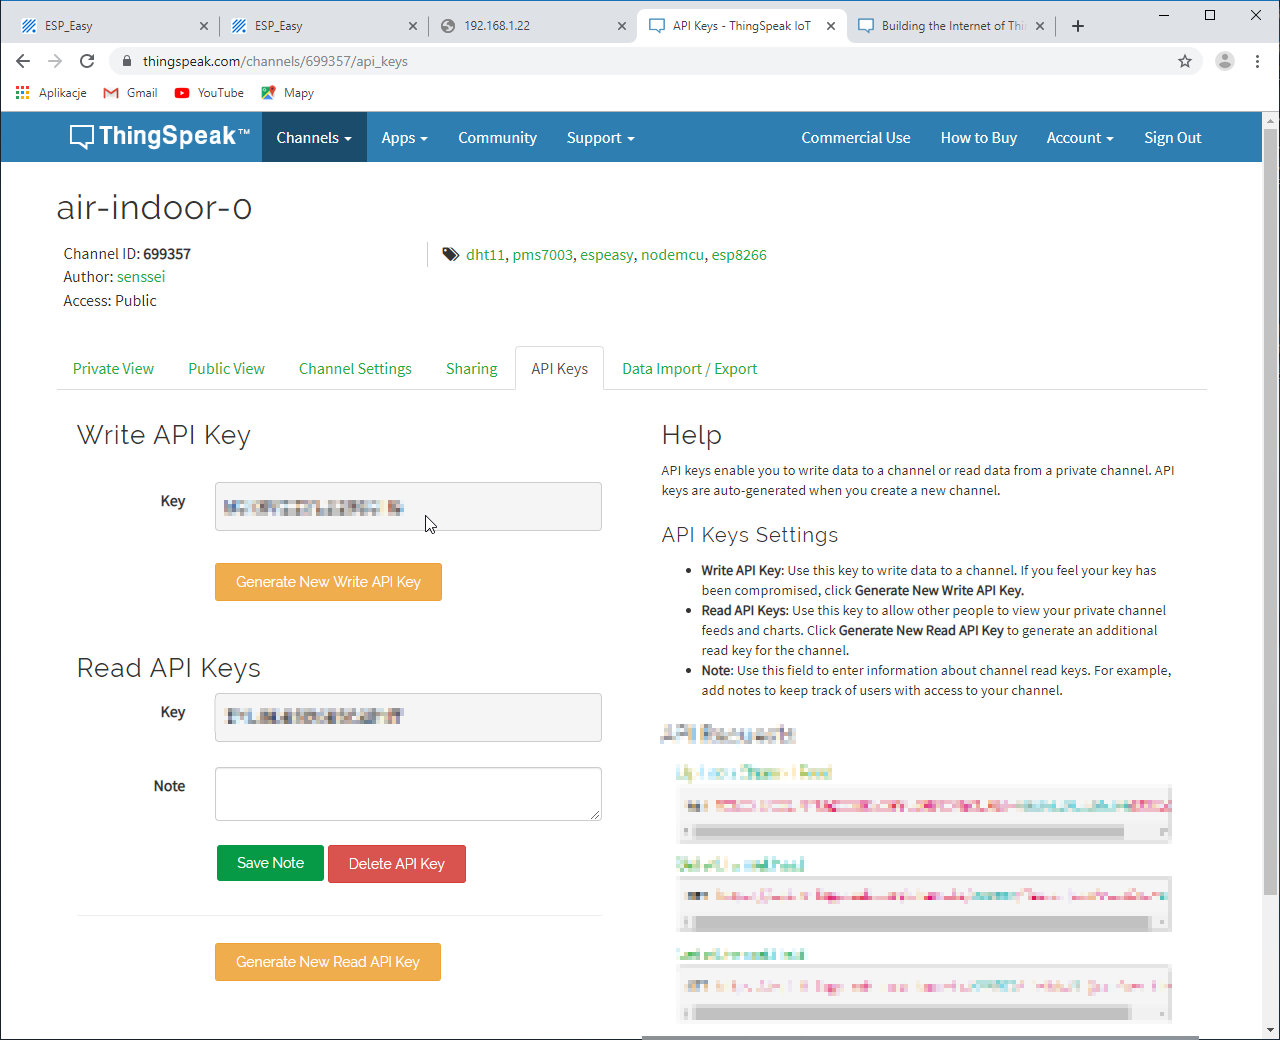
Task: Expand the Account dropdown menu
Action: click(x=1080, y=138)
